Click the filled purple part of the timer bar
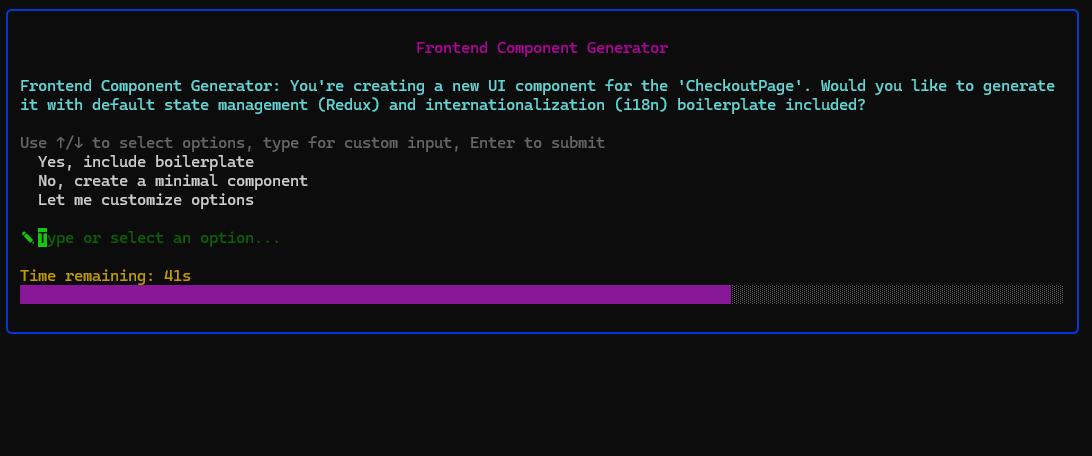Image resolution: width=1092 pixels, height=456 pixels. click(x=375, y=294)
